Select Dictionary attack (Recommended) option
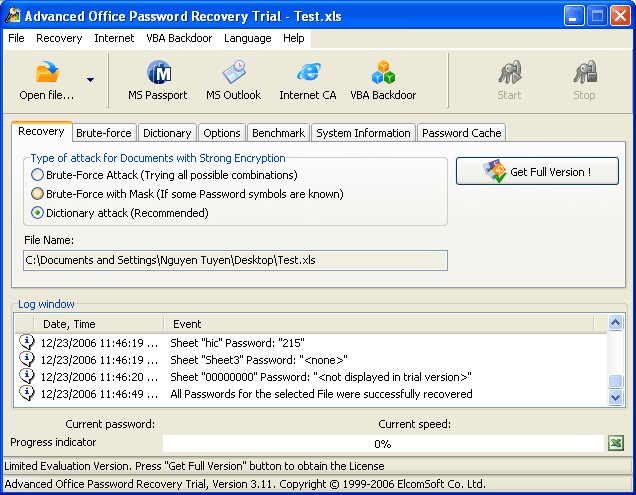The image size is (636, 495). click(x=38, y=213)
